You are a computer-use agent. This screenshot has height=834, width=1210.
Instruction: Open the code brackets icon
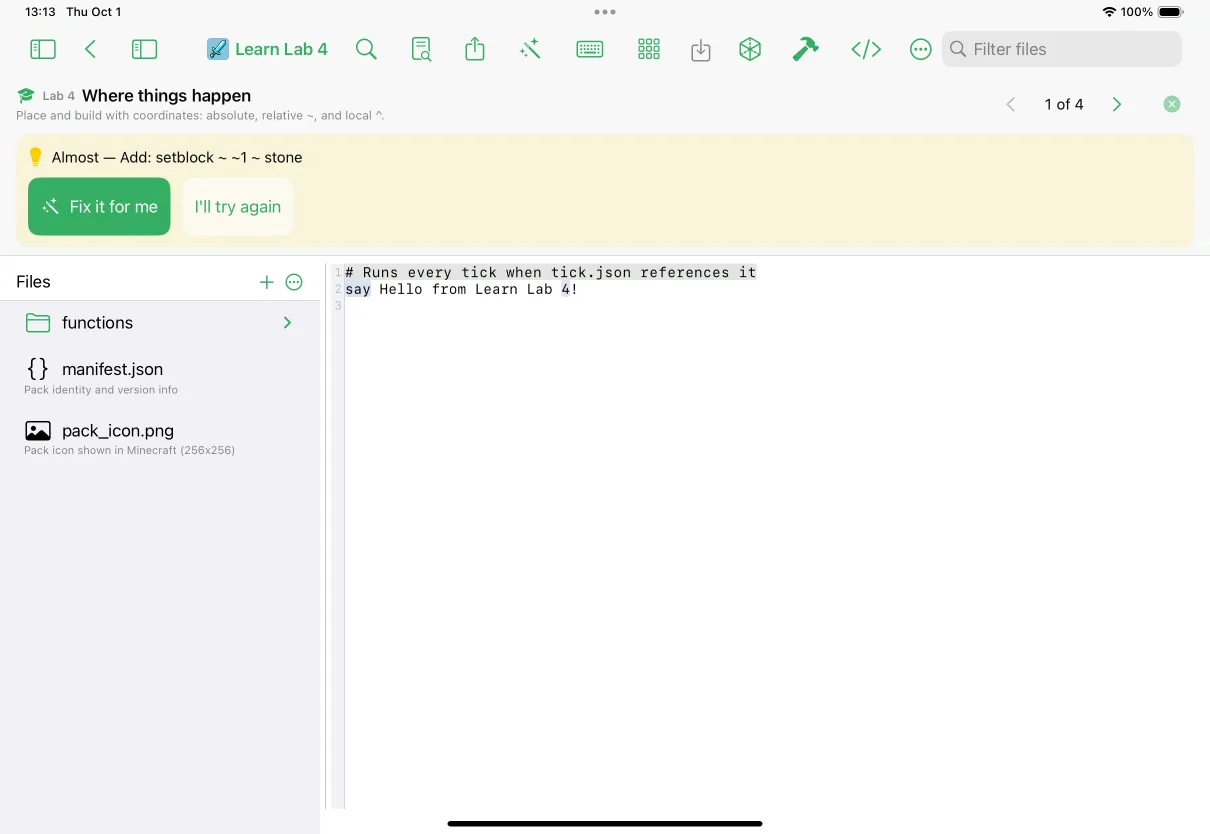[x=866, y=49]
